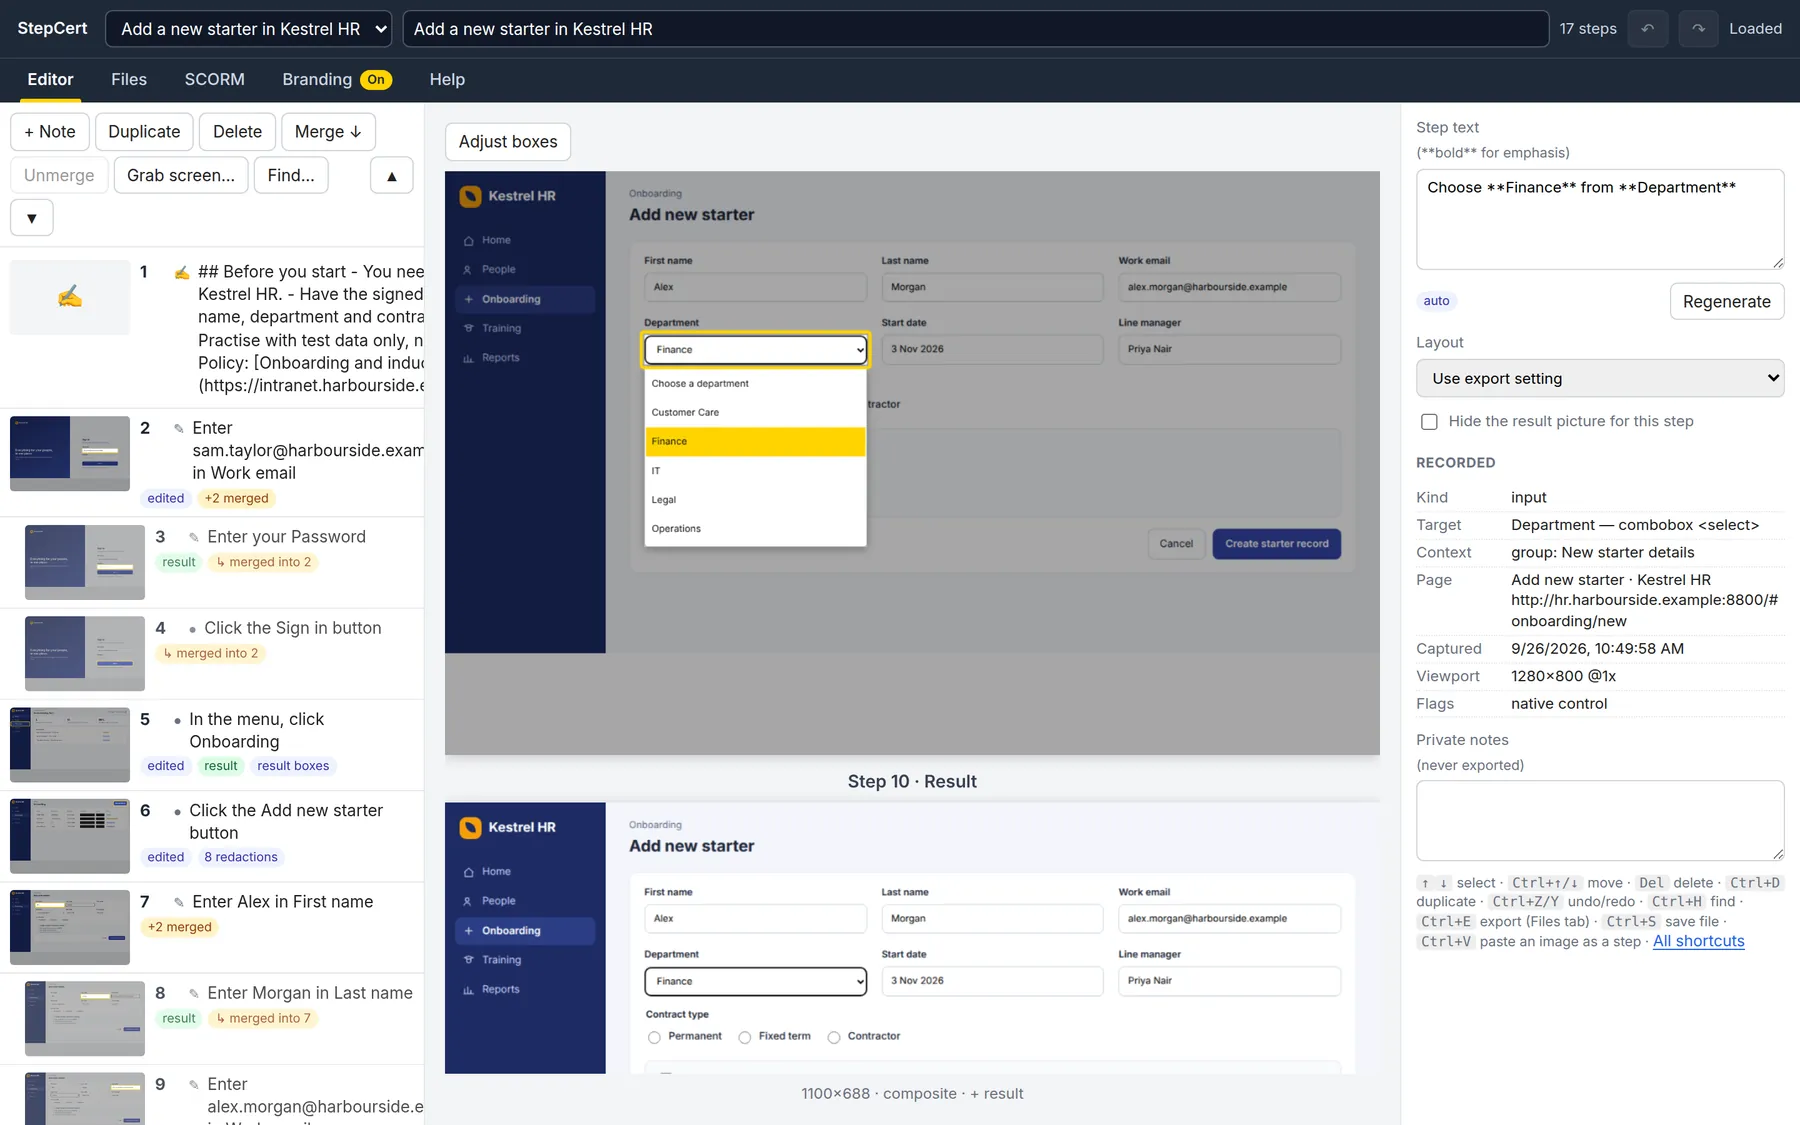Screen dimensions: 1800x1125
Task: Open the Layout Use export setting dropdown
Action: pyautogui.click(x=1600, y=378)
